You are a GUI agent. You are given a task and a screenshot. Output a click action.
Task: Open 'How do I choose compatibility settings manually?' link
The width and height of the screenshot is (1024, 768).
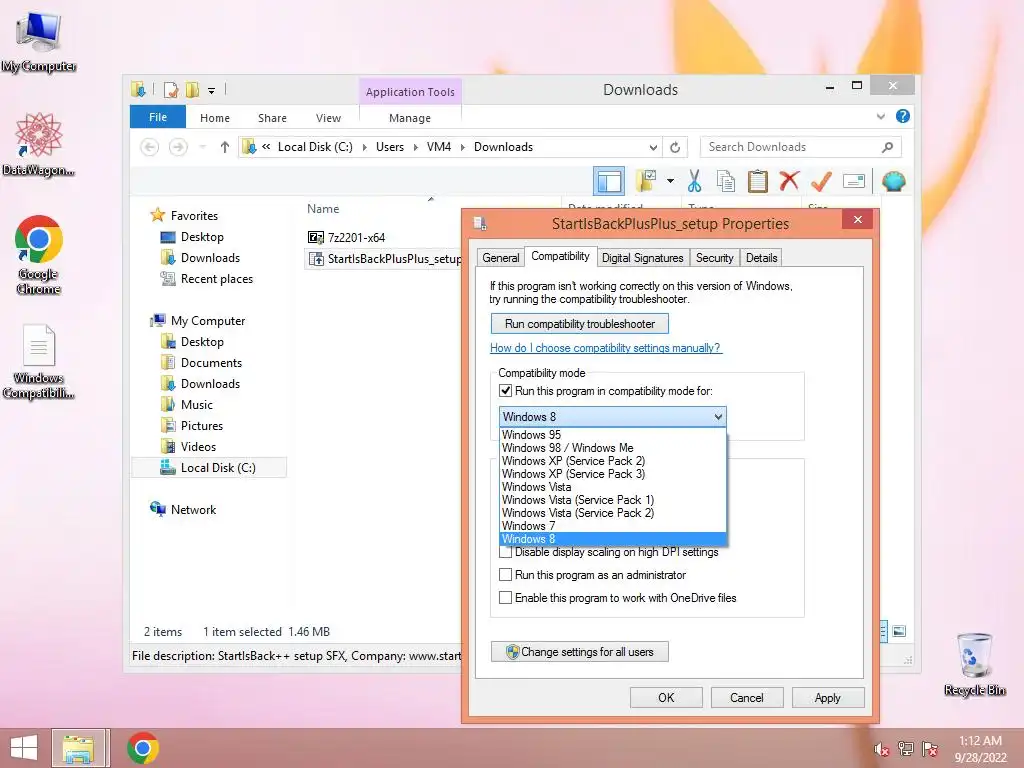point(605,348)
